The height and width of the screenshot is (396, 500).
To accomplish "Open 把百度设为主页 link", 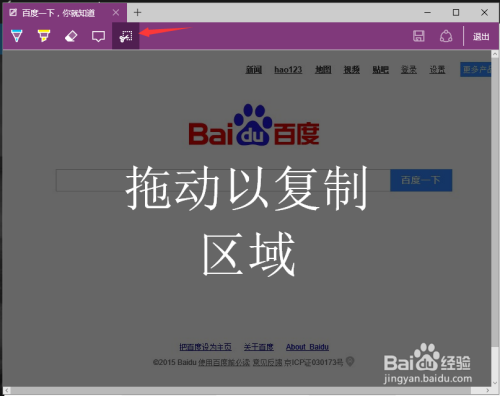I will coord(205,347).
